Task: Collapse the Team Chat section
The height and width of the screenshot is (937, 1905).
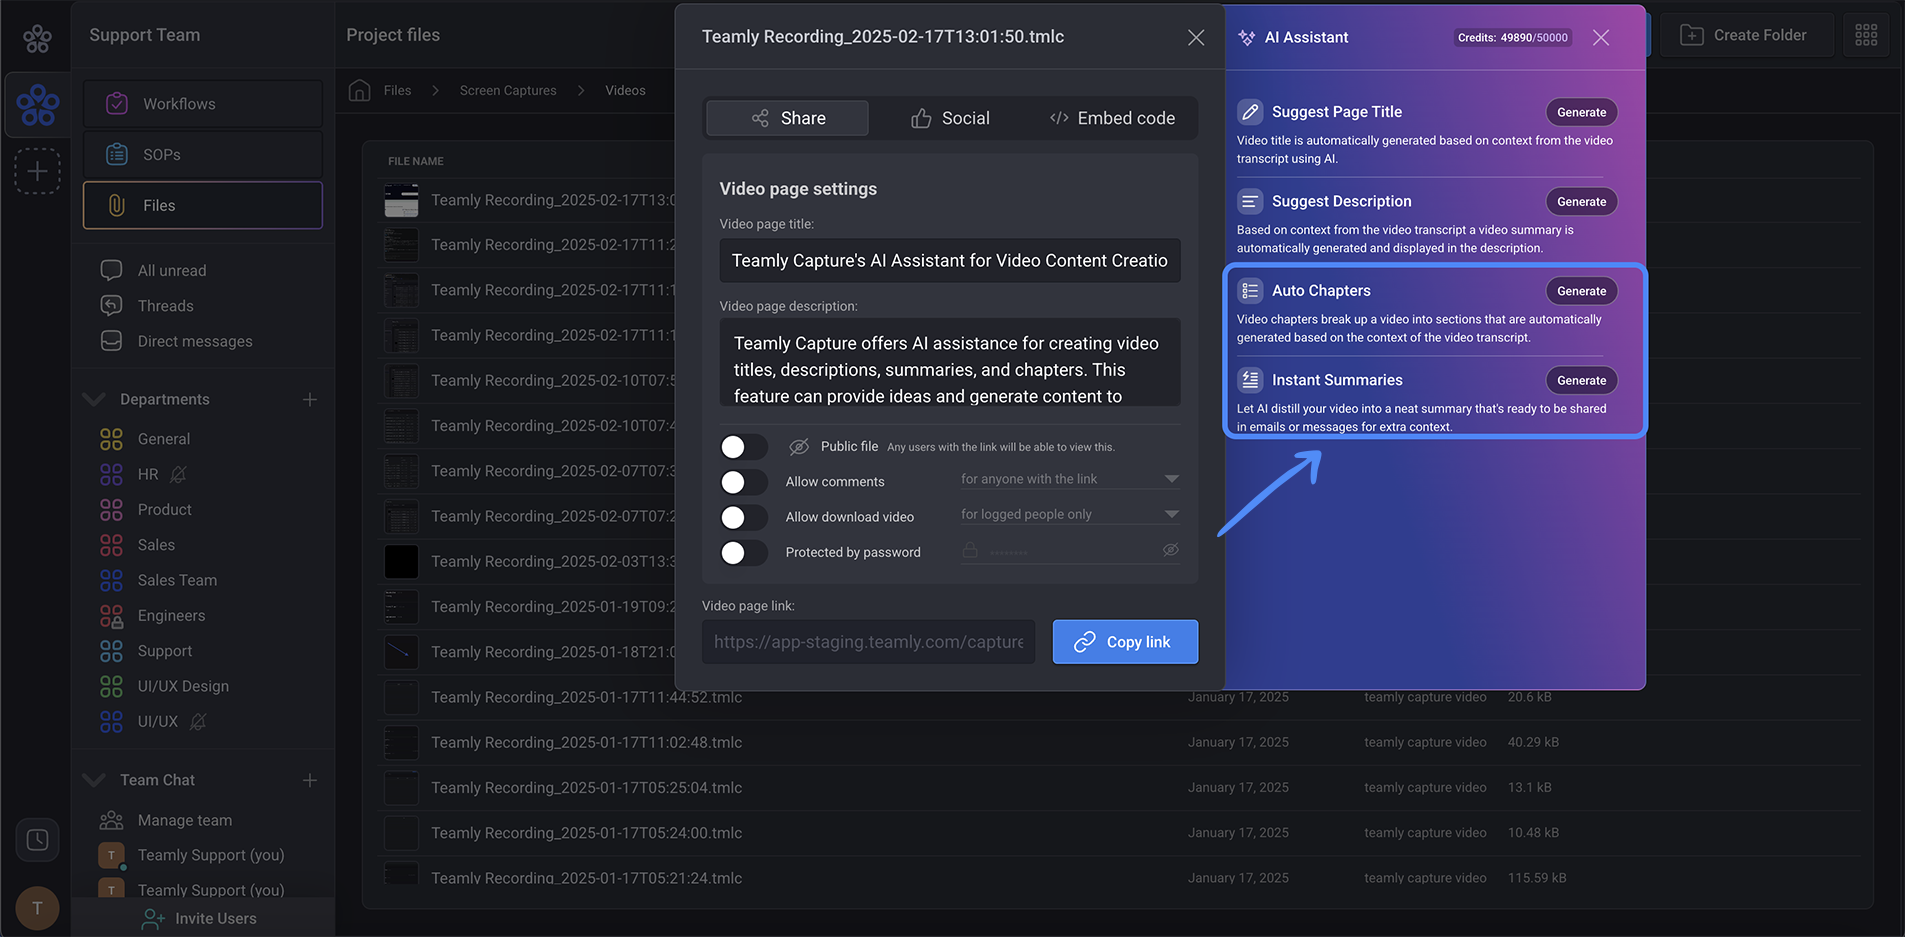Action: pos(94,780)
